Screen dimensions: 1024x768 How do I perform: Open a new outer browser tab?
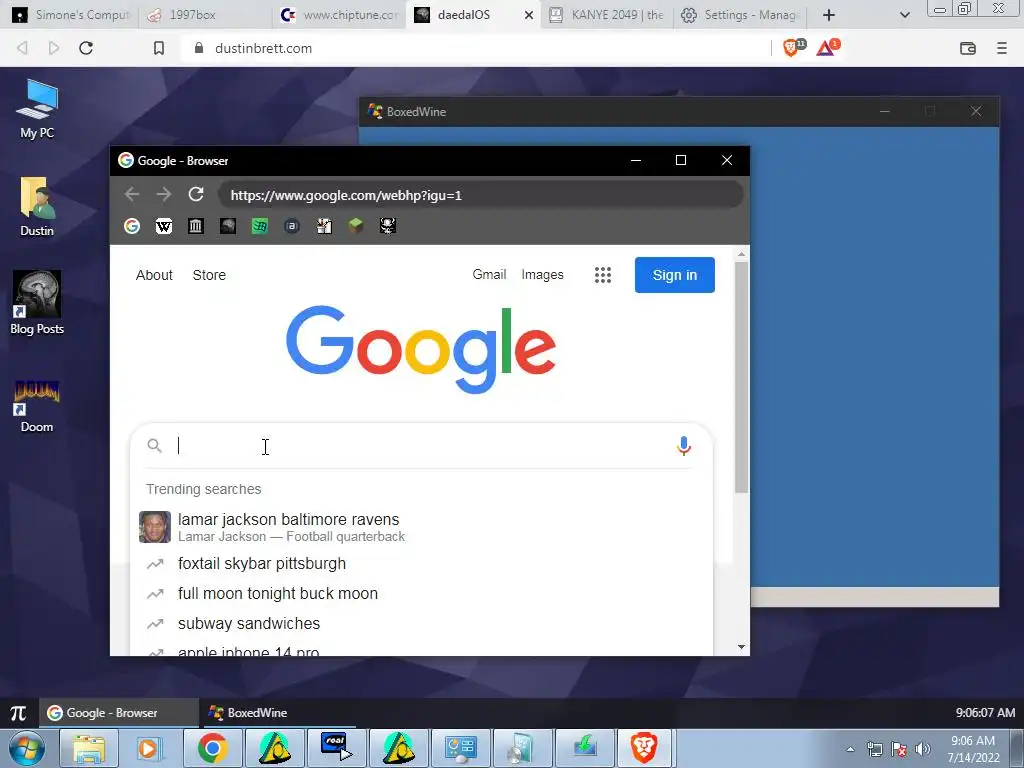tap(829, 15)
